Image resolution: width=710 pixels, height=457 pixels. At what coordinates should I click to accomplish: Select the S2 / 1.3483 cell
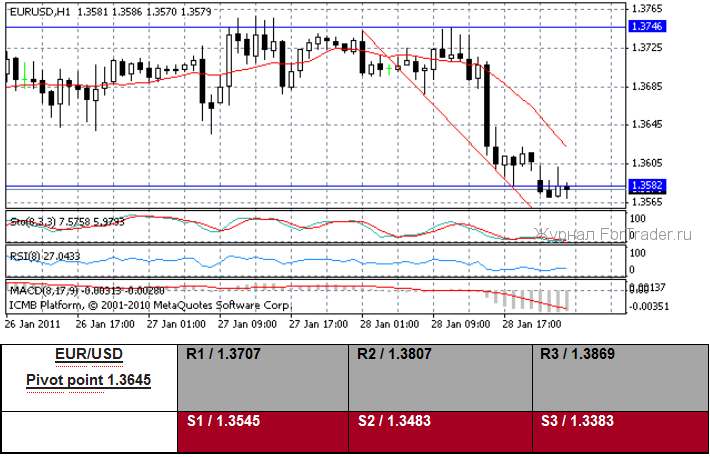[x=441, y=432]
